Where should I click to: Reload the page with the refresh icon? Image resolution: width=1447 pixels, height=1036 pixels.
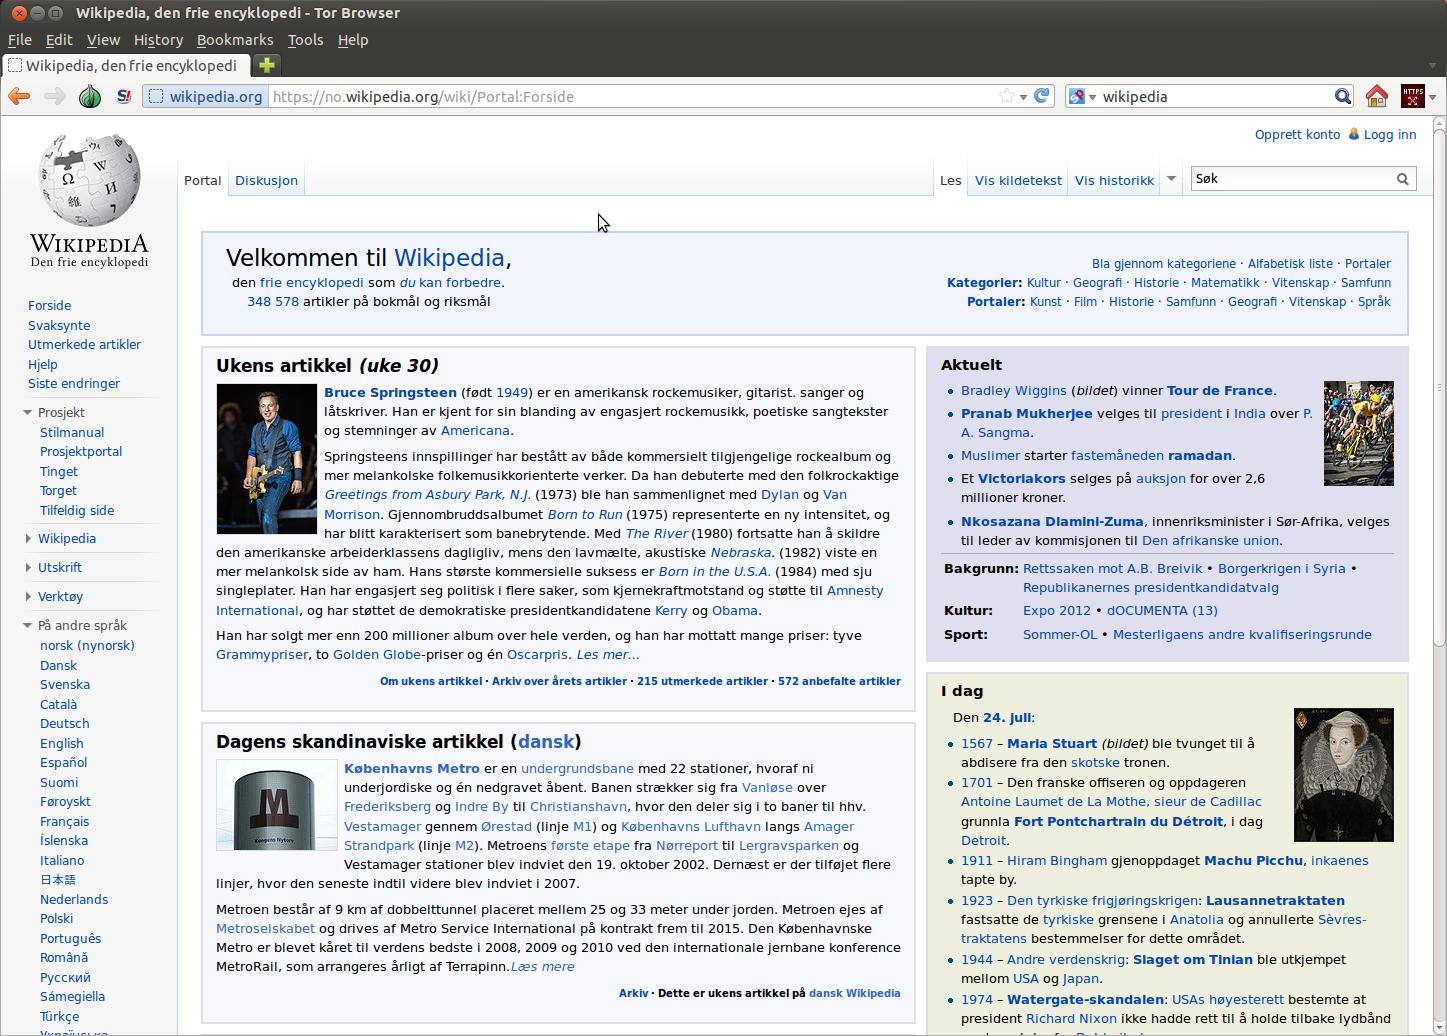point(1042,96)
